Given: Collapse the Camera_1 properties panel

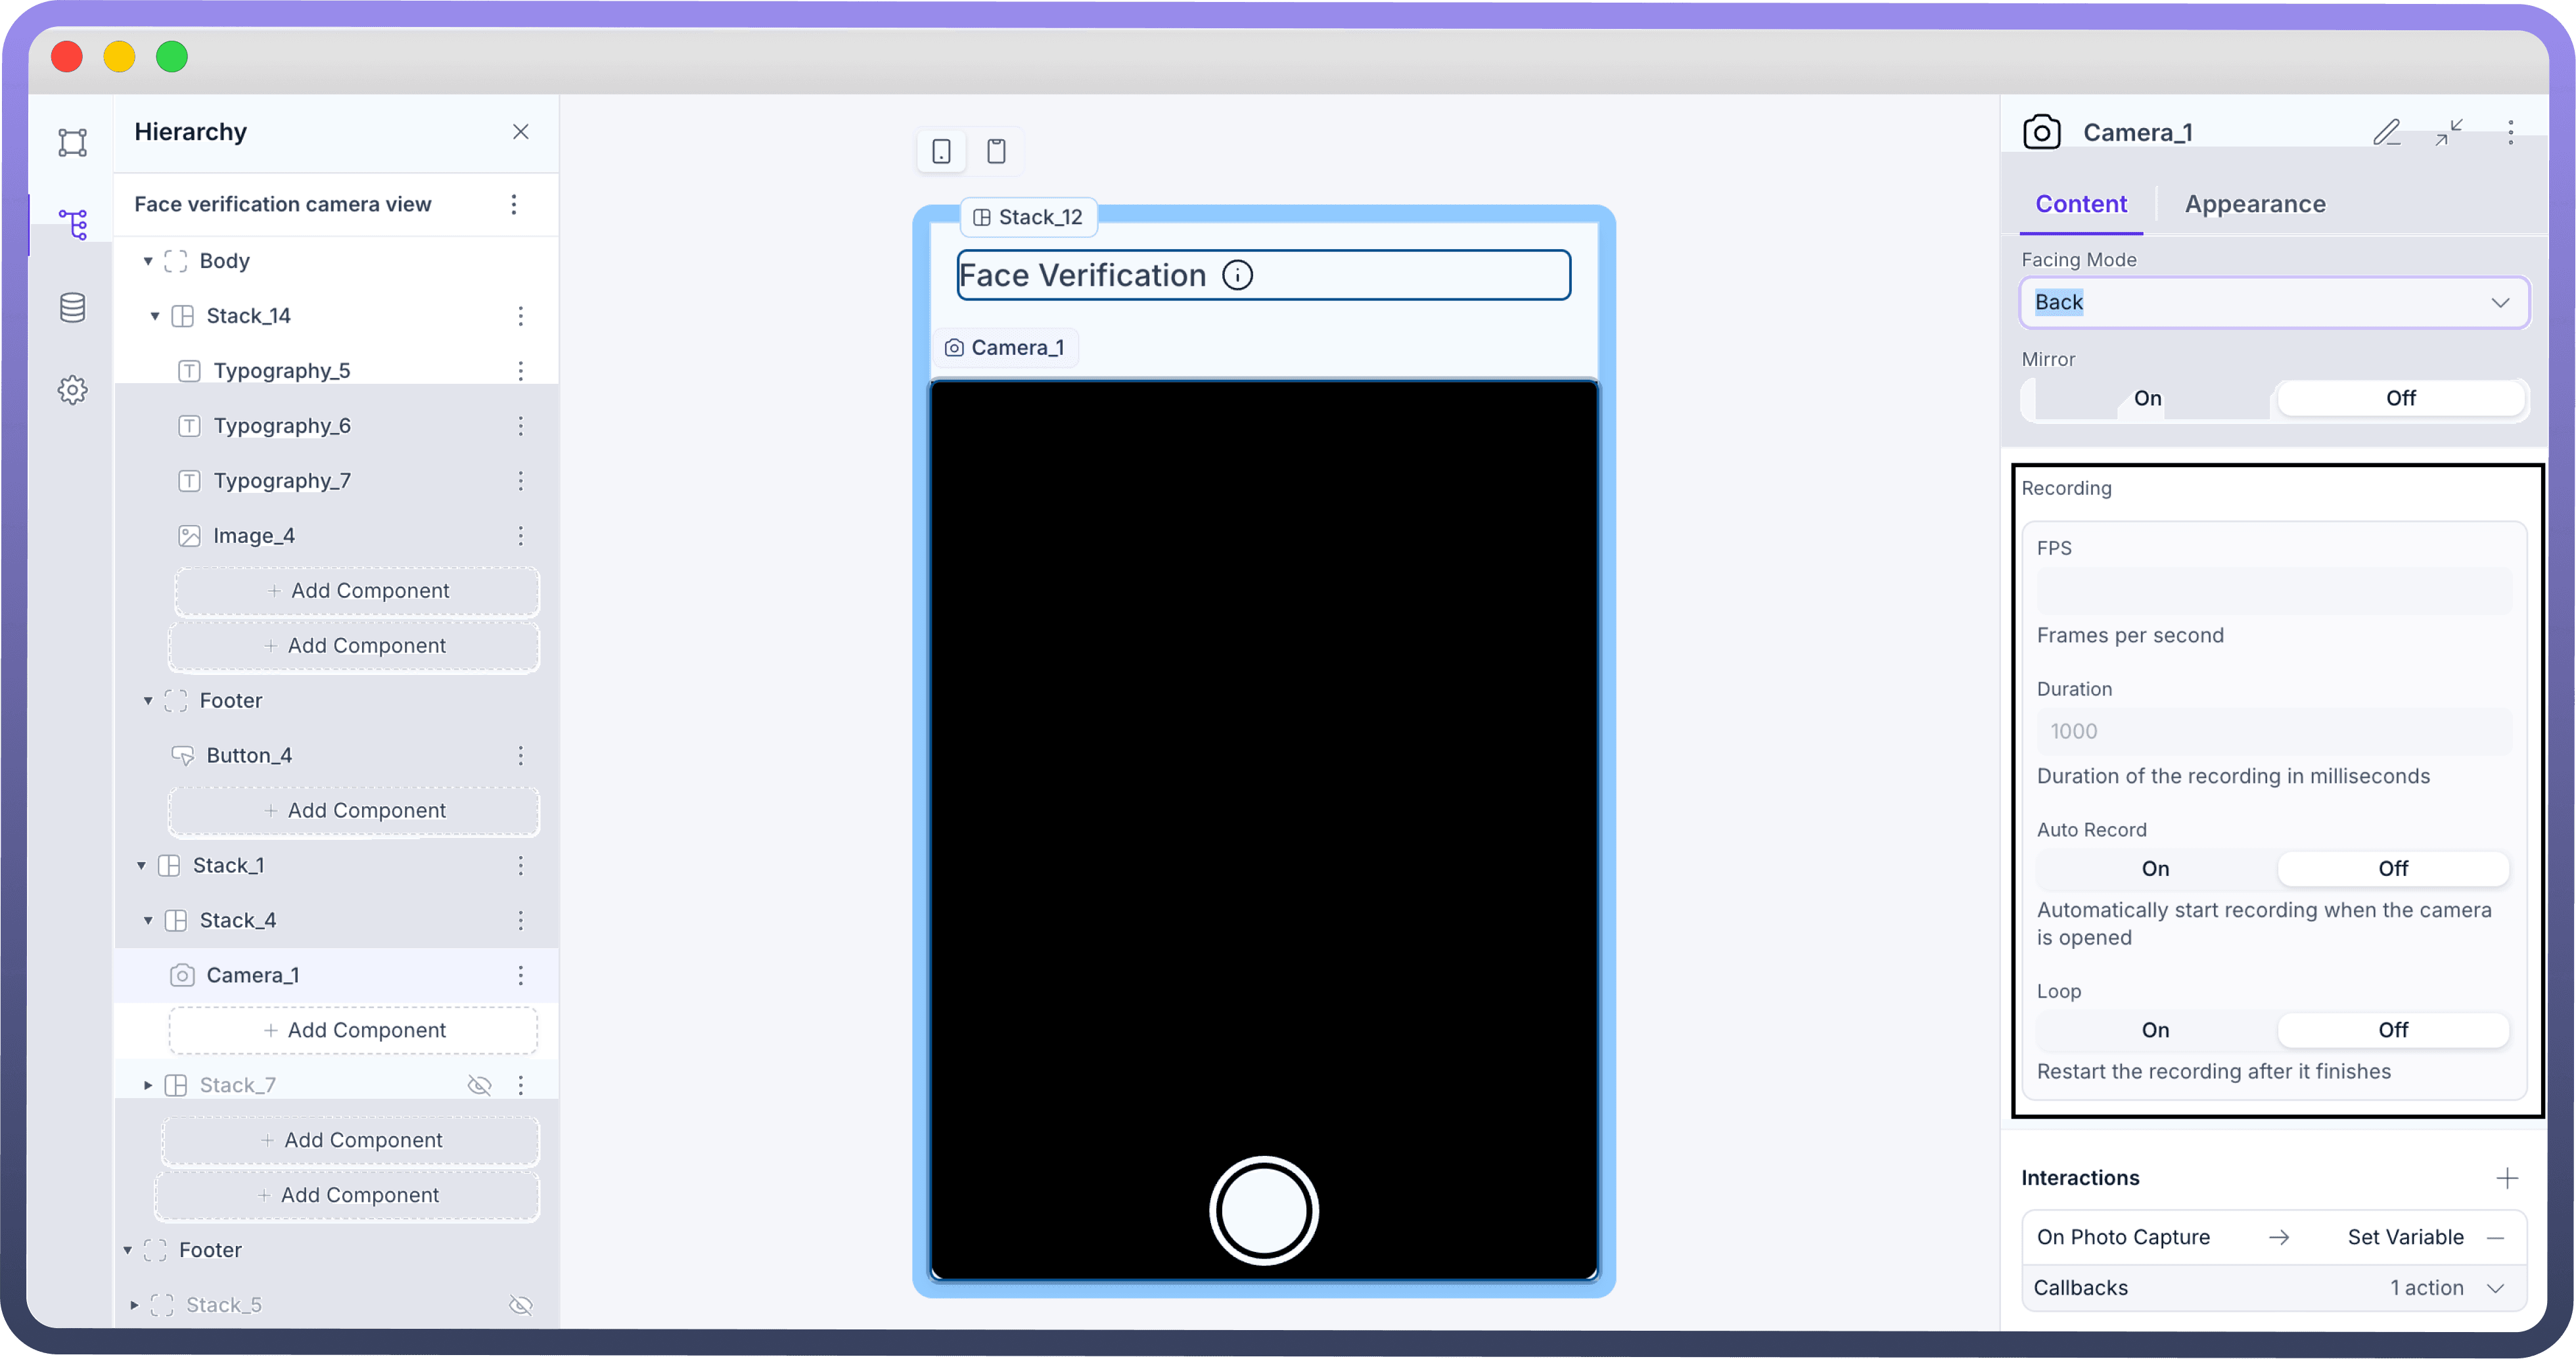Looking at the screenshot, I should click(x=2448, y=132).
